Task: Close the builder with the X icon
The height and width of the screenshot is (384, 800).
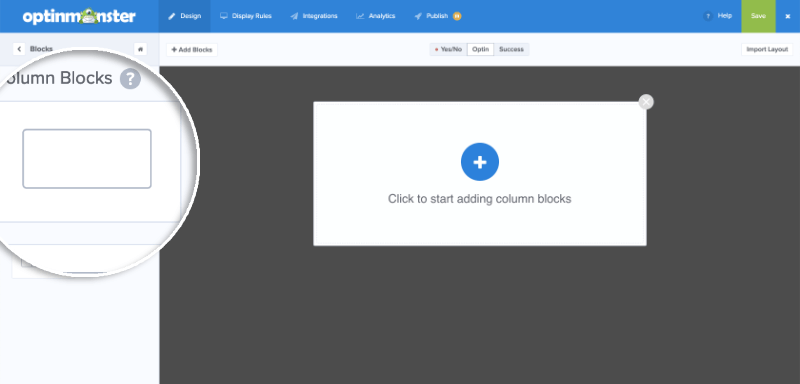Action: pos(788,16)
